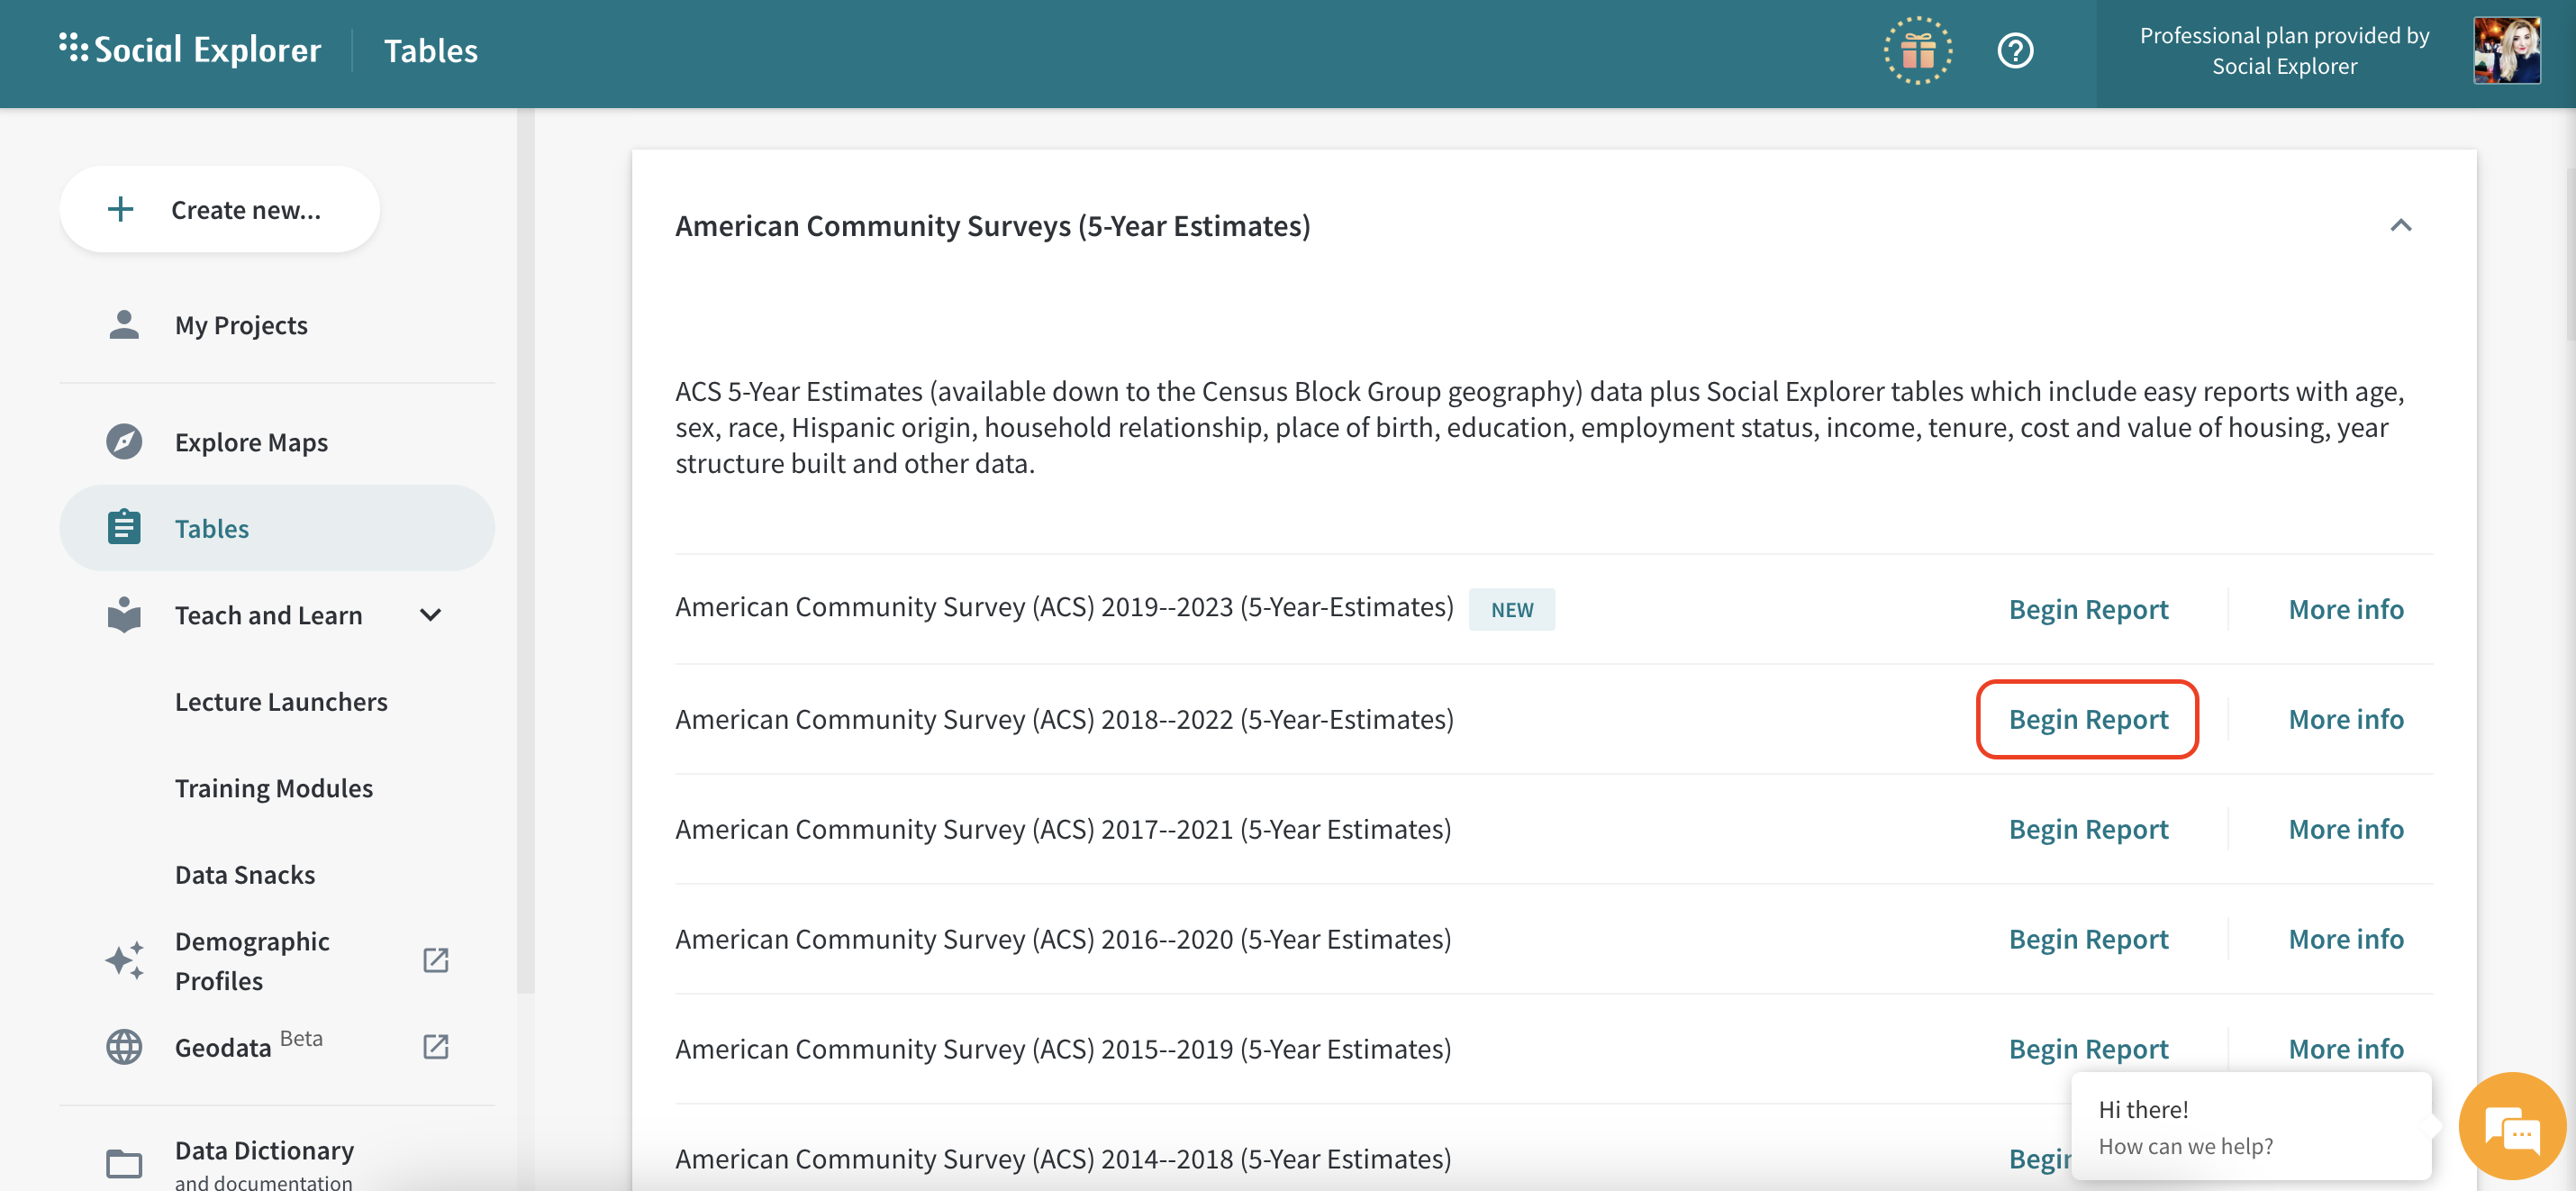Click the gift box icon in header
The image size is (2576, 1191).
pos(1917,51)
